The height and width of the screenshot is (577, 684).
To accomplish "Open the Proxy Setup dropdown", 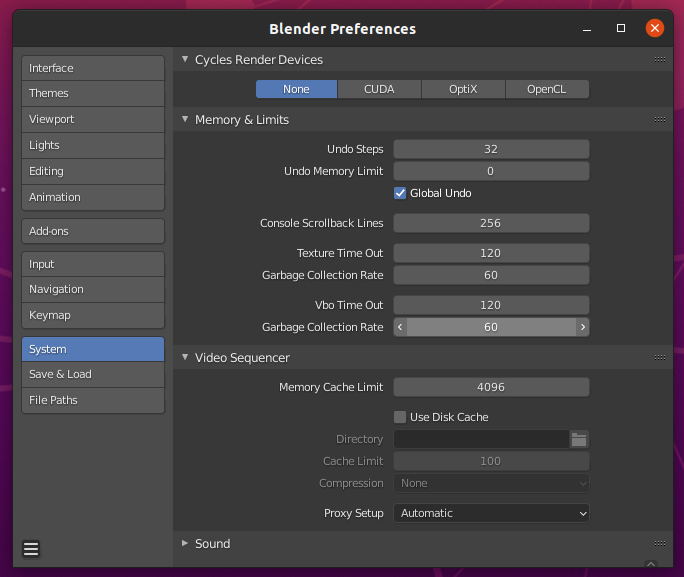I will click(x=491, y=513).
